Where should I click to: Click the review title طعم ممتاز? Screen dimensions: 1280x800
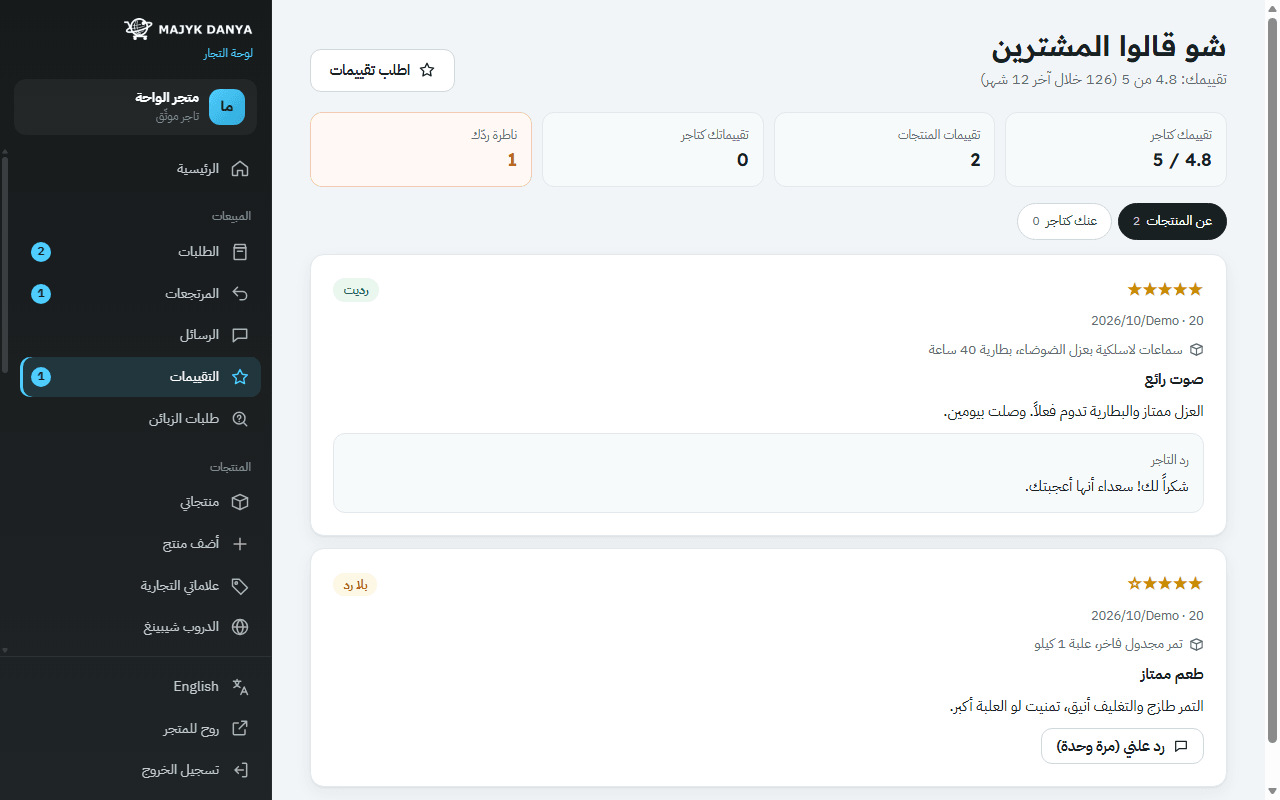click(x=1172, y=674)
